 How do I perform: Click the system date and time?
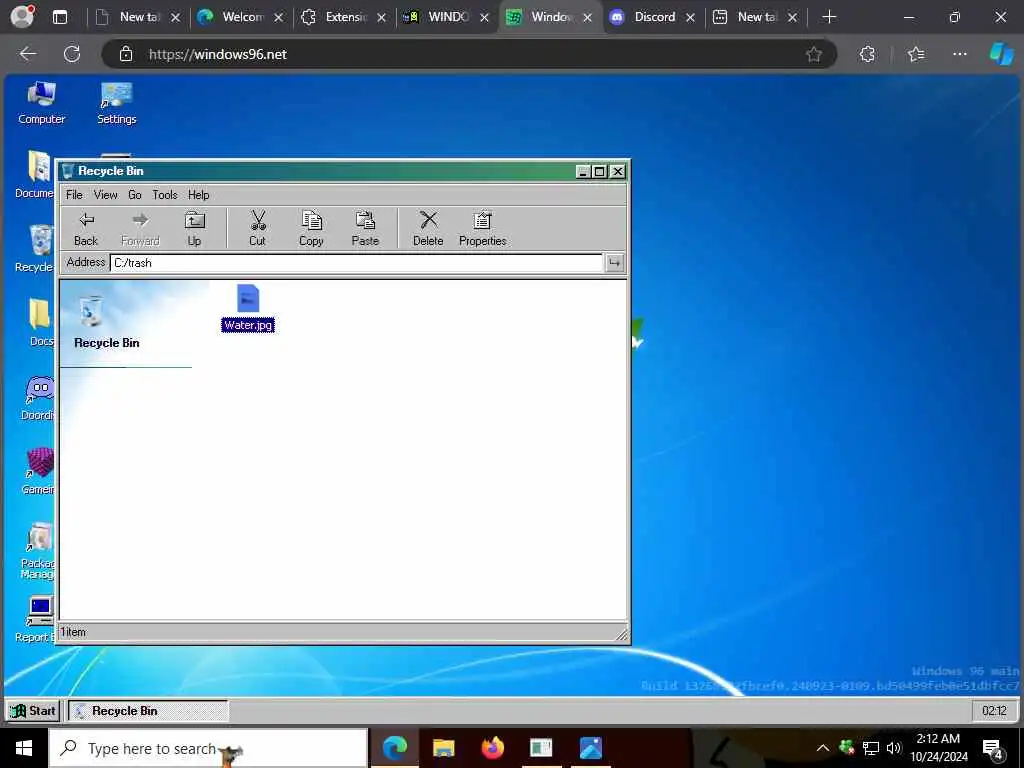[938, 748]
